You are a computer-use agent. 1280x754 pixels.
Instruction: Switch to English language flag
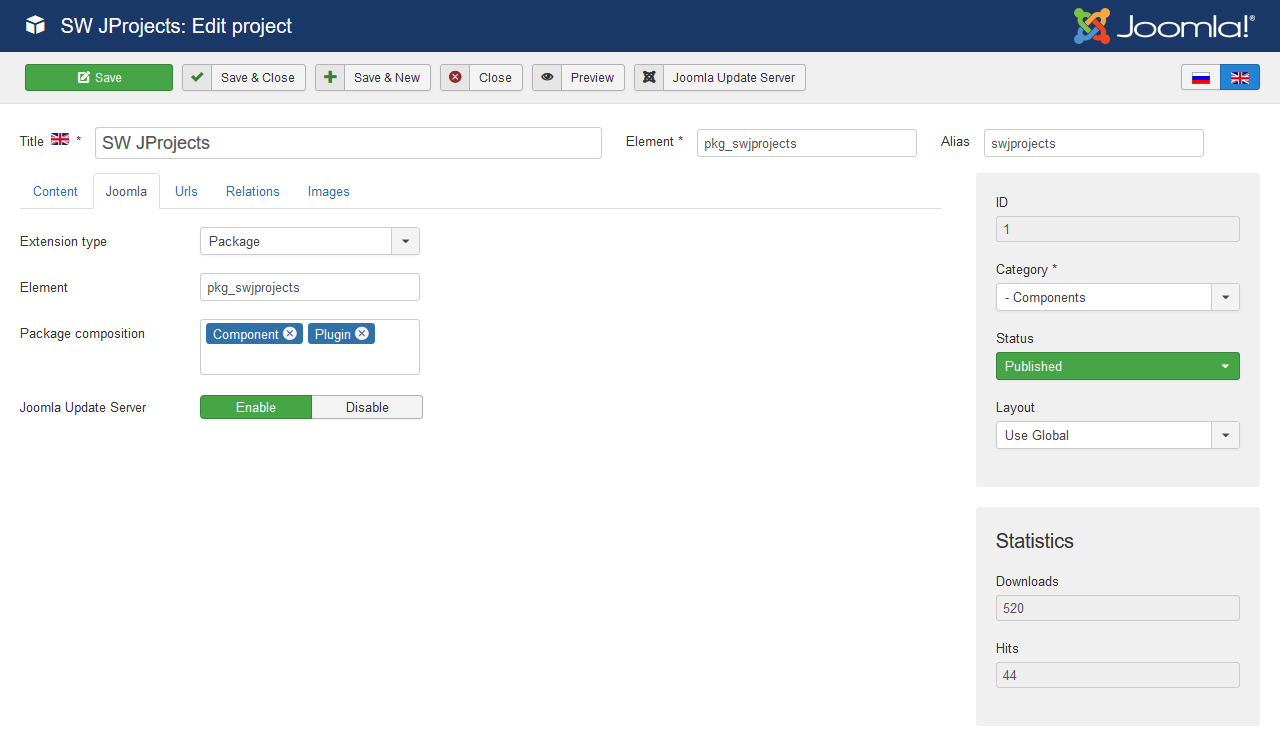click(x=1240, y=77)
